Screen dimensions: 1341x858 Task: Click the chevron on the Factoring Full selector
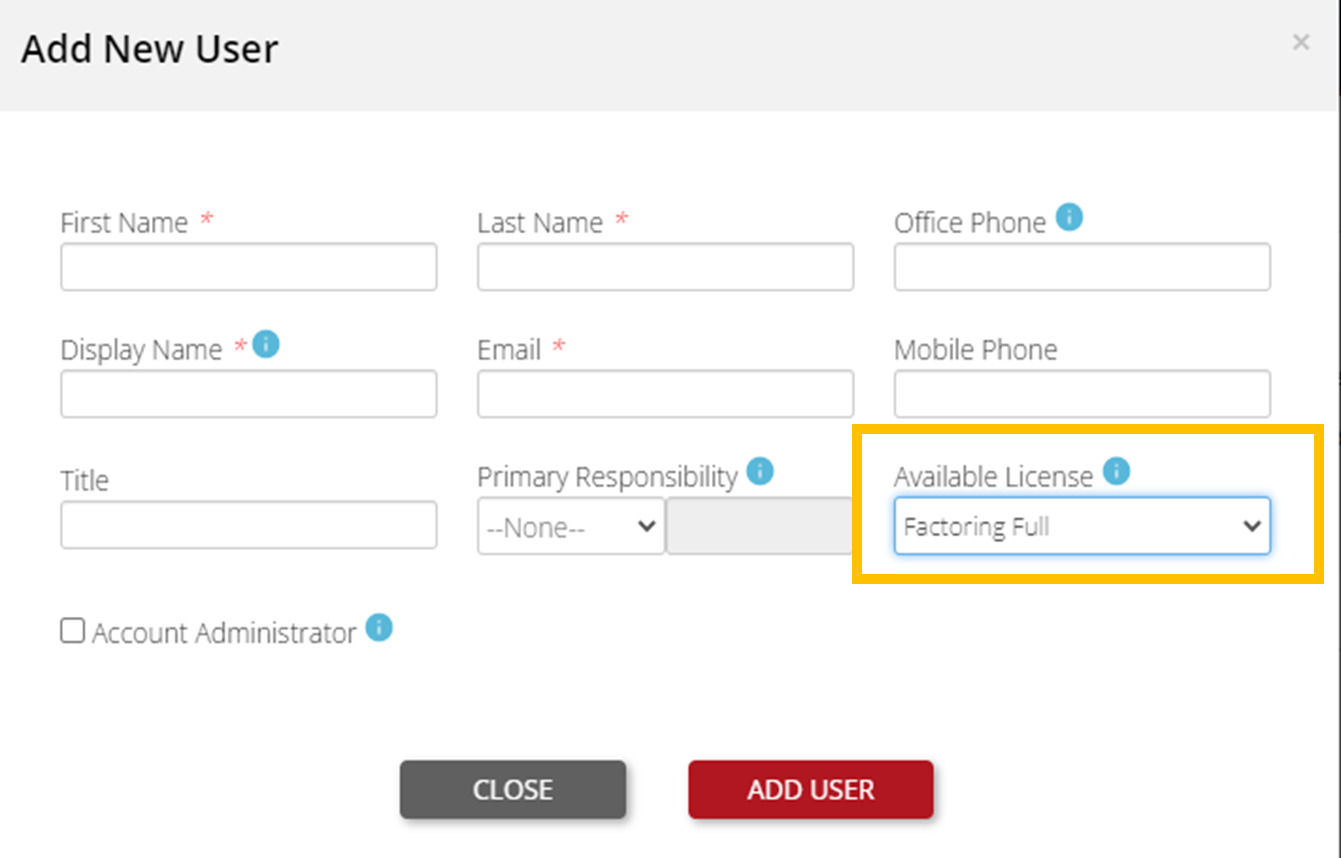(x=1253, y=526)
